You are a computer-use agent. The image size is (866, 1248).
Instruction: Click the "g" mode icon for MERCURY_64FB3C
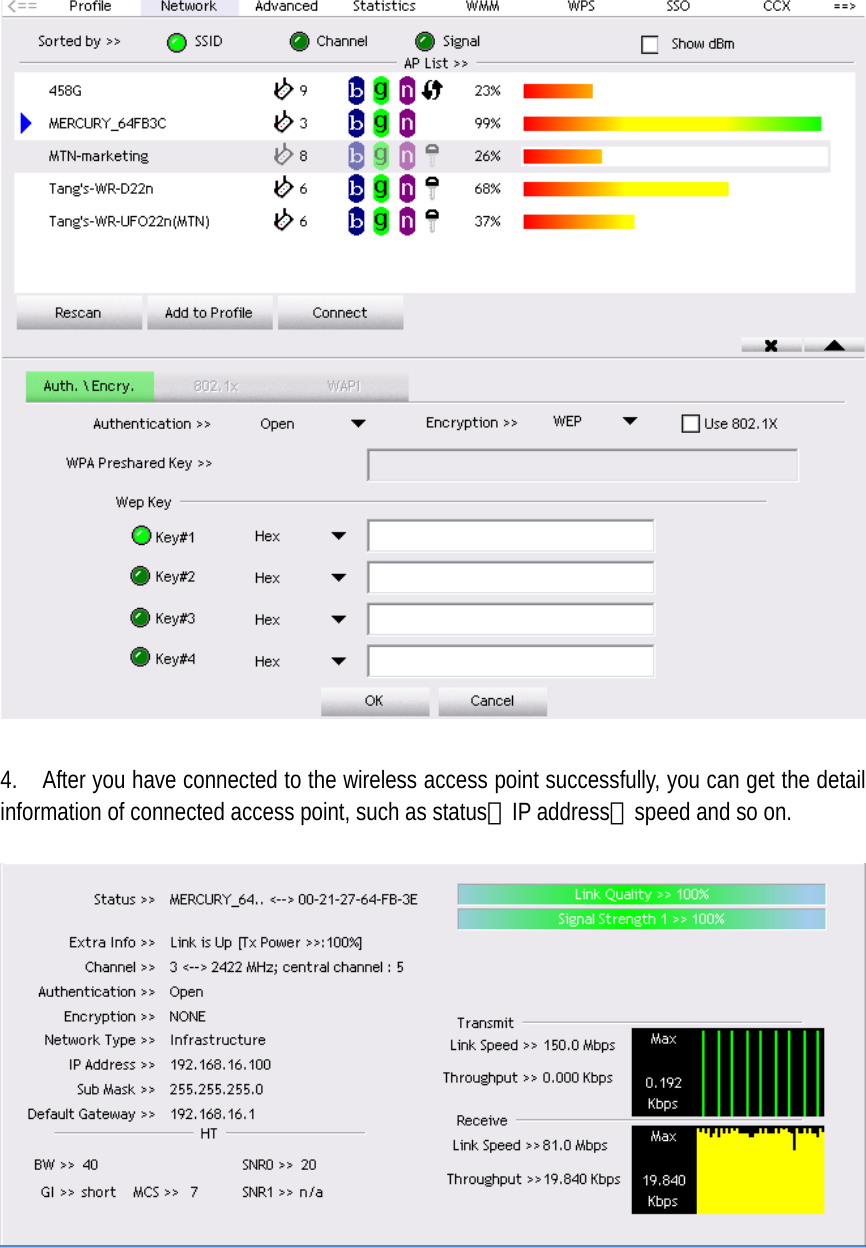click(x=380, y=123)
